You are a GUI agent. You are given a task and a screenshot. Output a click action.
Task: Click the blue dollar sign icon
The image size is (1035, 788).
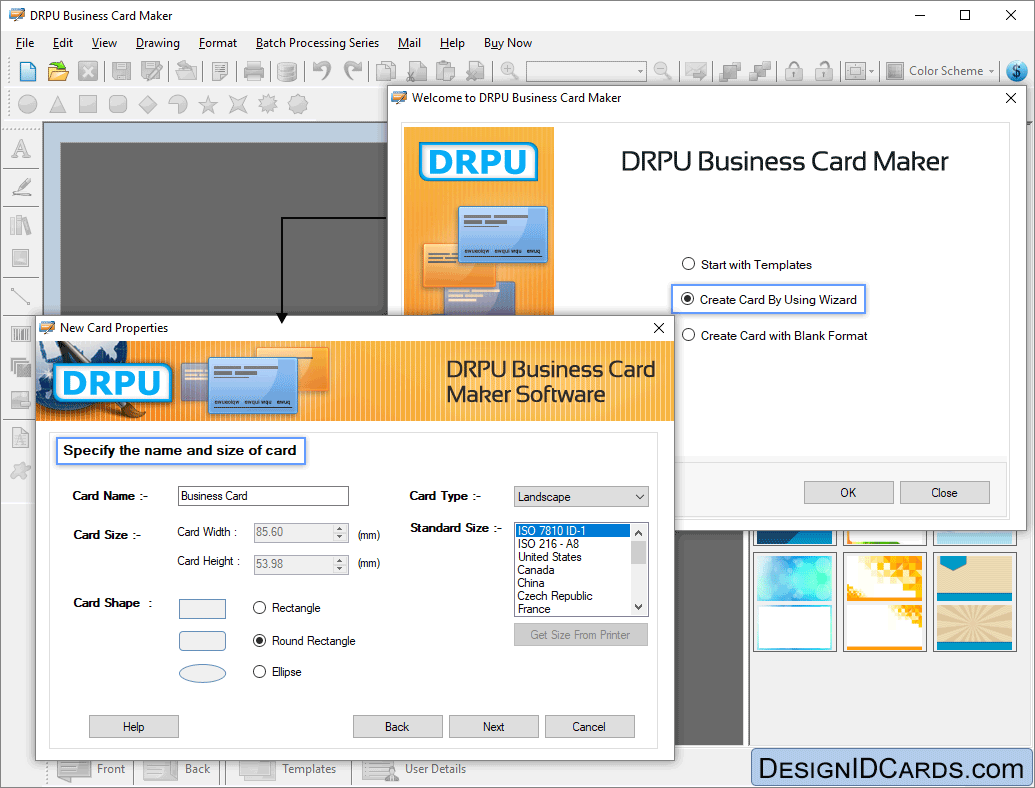click(x=1017, y=71)
